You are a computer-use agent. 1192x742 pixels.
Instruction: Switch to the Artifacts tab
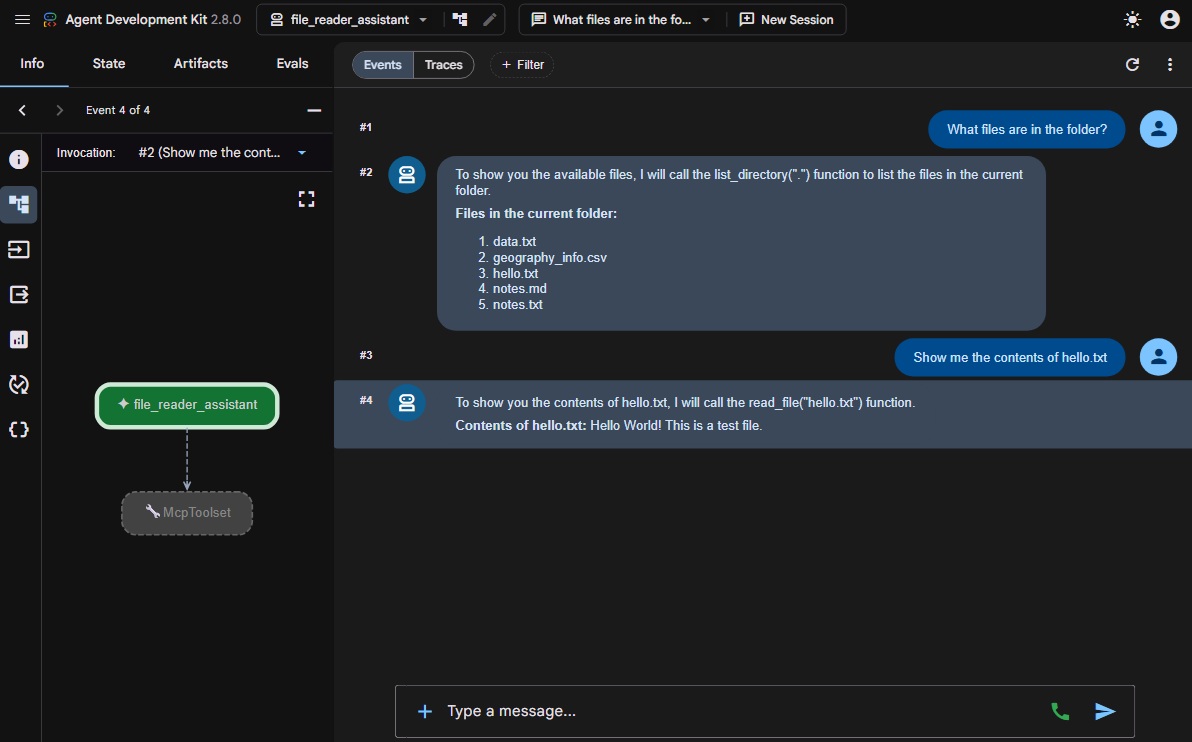pos(201,64)
